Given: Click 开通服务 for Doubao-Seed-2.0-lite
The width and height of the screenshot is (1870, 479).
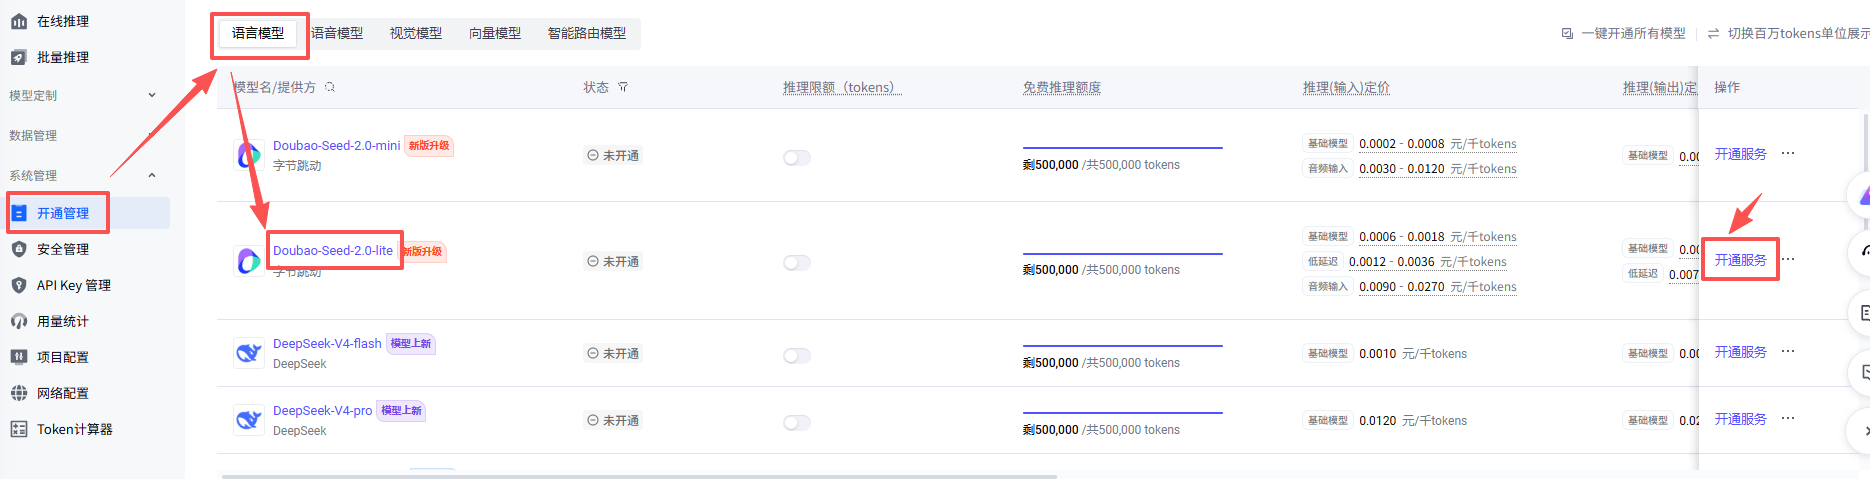Looking at the screenshot, I should click(1741, 260).
